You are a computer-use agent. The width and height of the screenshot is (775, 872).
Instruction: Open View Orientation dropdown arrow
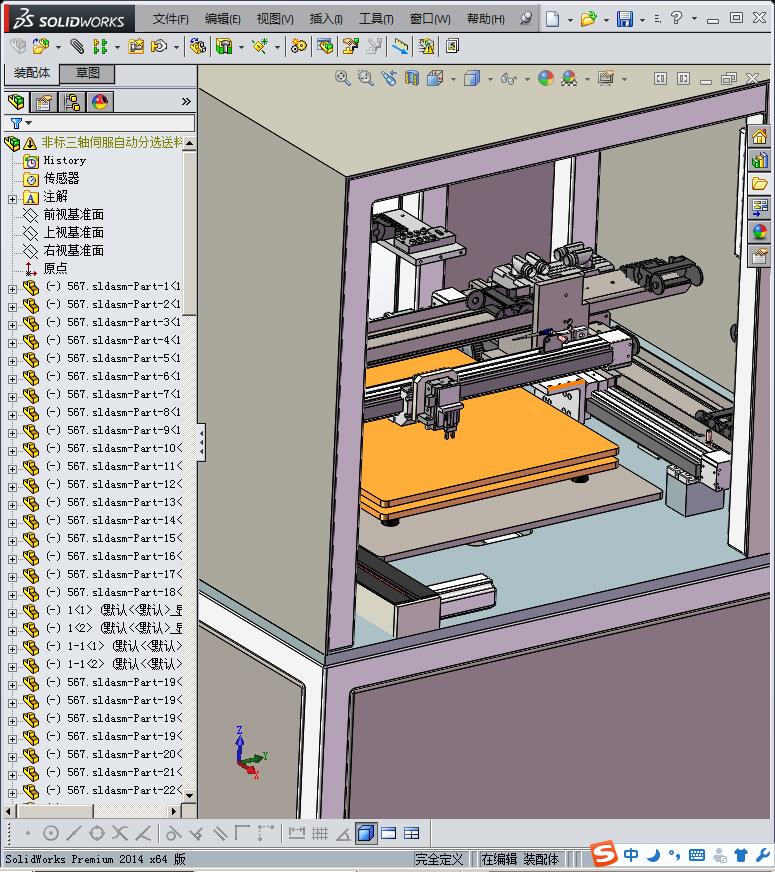point(453,79)
